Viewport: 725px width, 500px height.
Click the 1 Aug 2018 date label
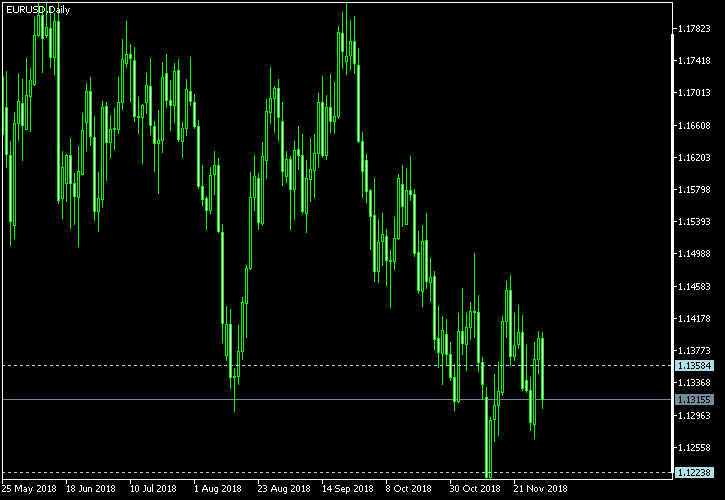[217, 488]
